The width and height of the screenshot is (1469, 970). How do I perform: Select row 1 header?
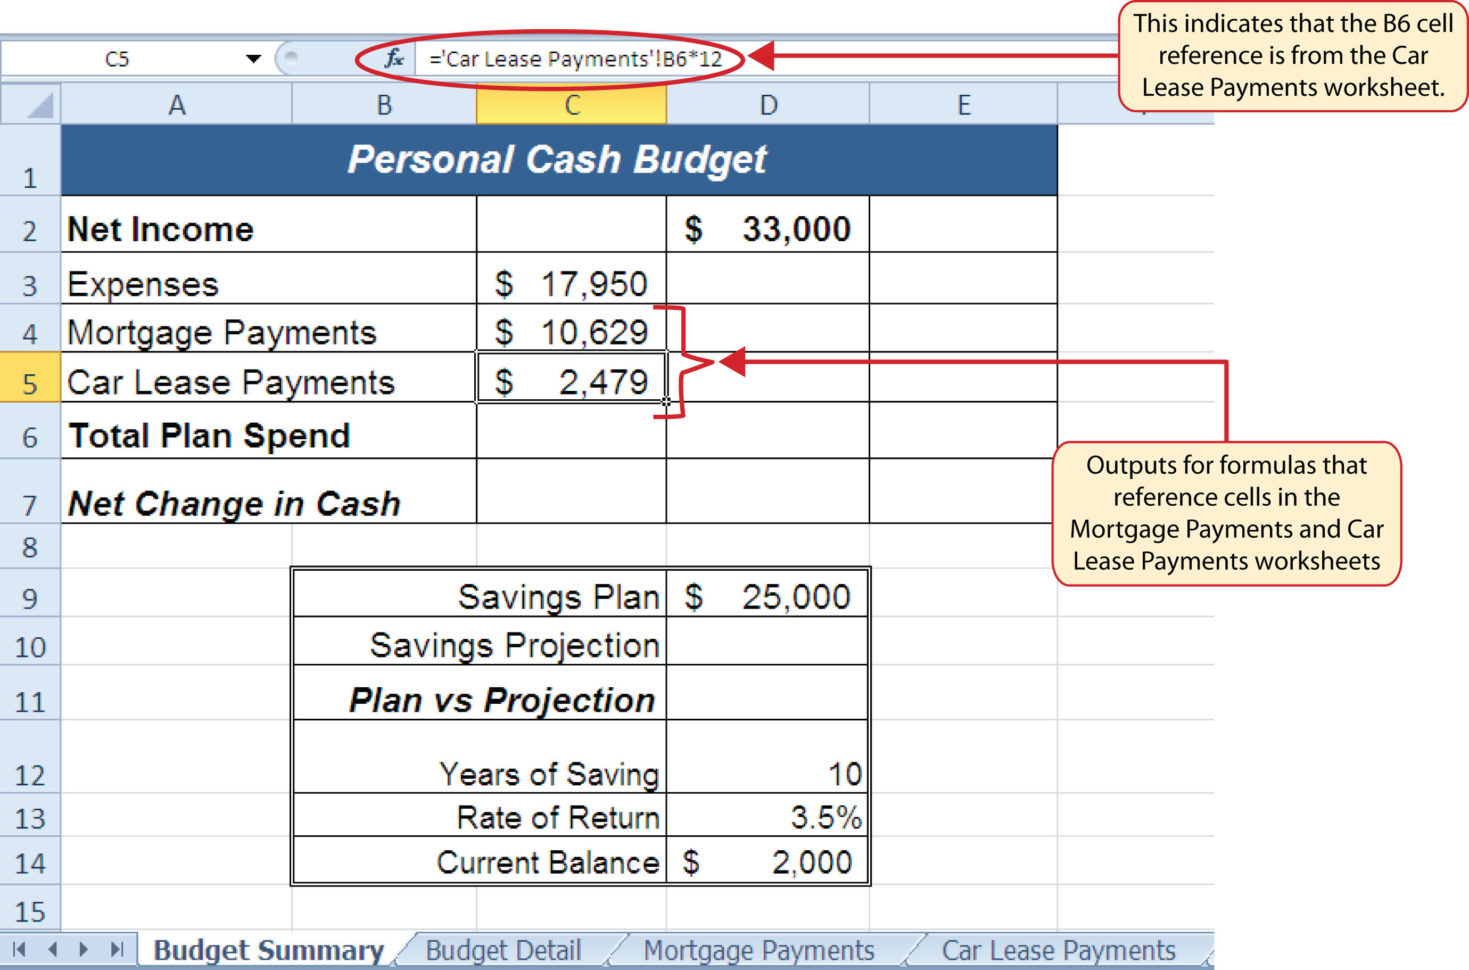30,160
